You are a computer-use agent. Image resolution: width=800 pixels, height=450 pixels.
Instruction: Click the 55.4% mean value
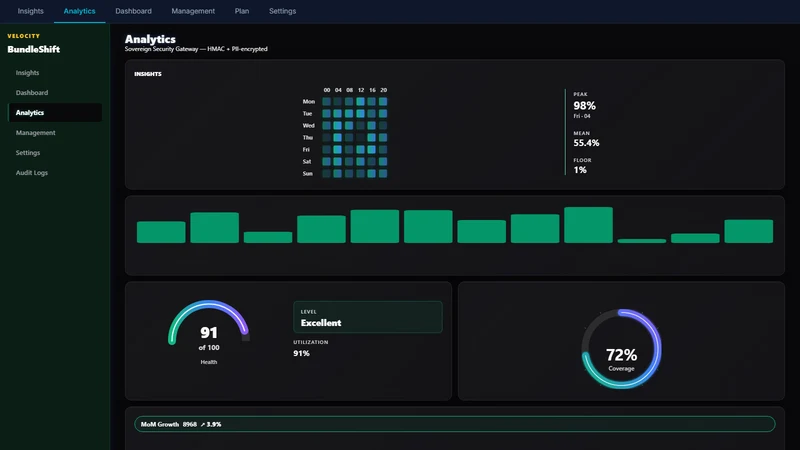[586, 143]
